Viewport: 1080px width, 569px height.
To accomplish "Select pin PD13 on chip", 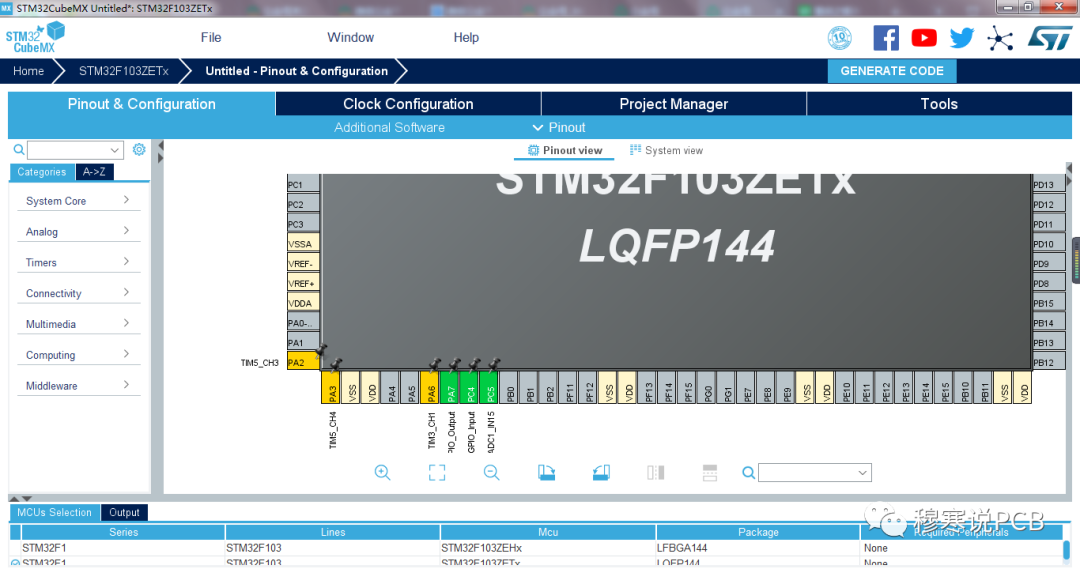I will (1048, 184).
